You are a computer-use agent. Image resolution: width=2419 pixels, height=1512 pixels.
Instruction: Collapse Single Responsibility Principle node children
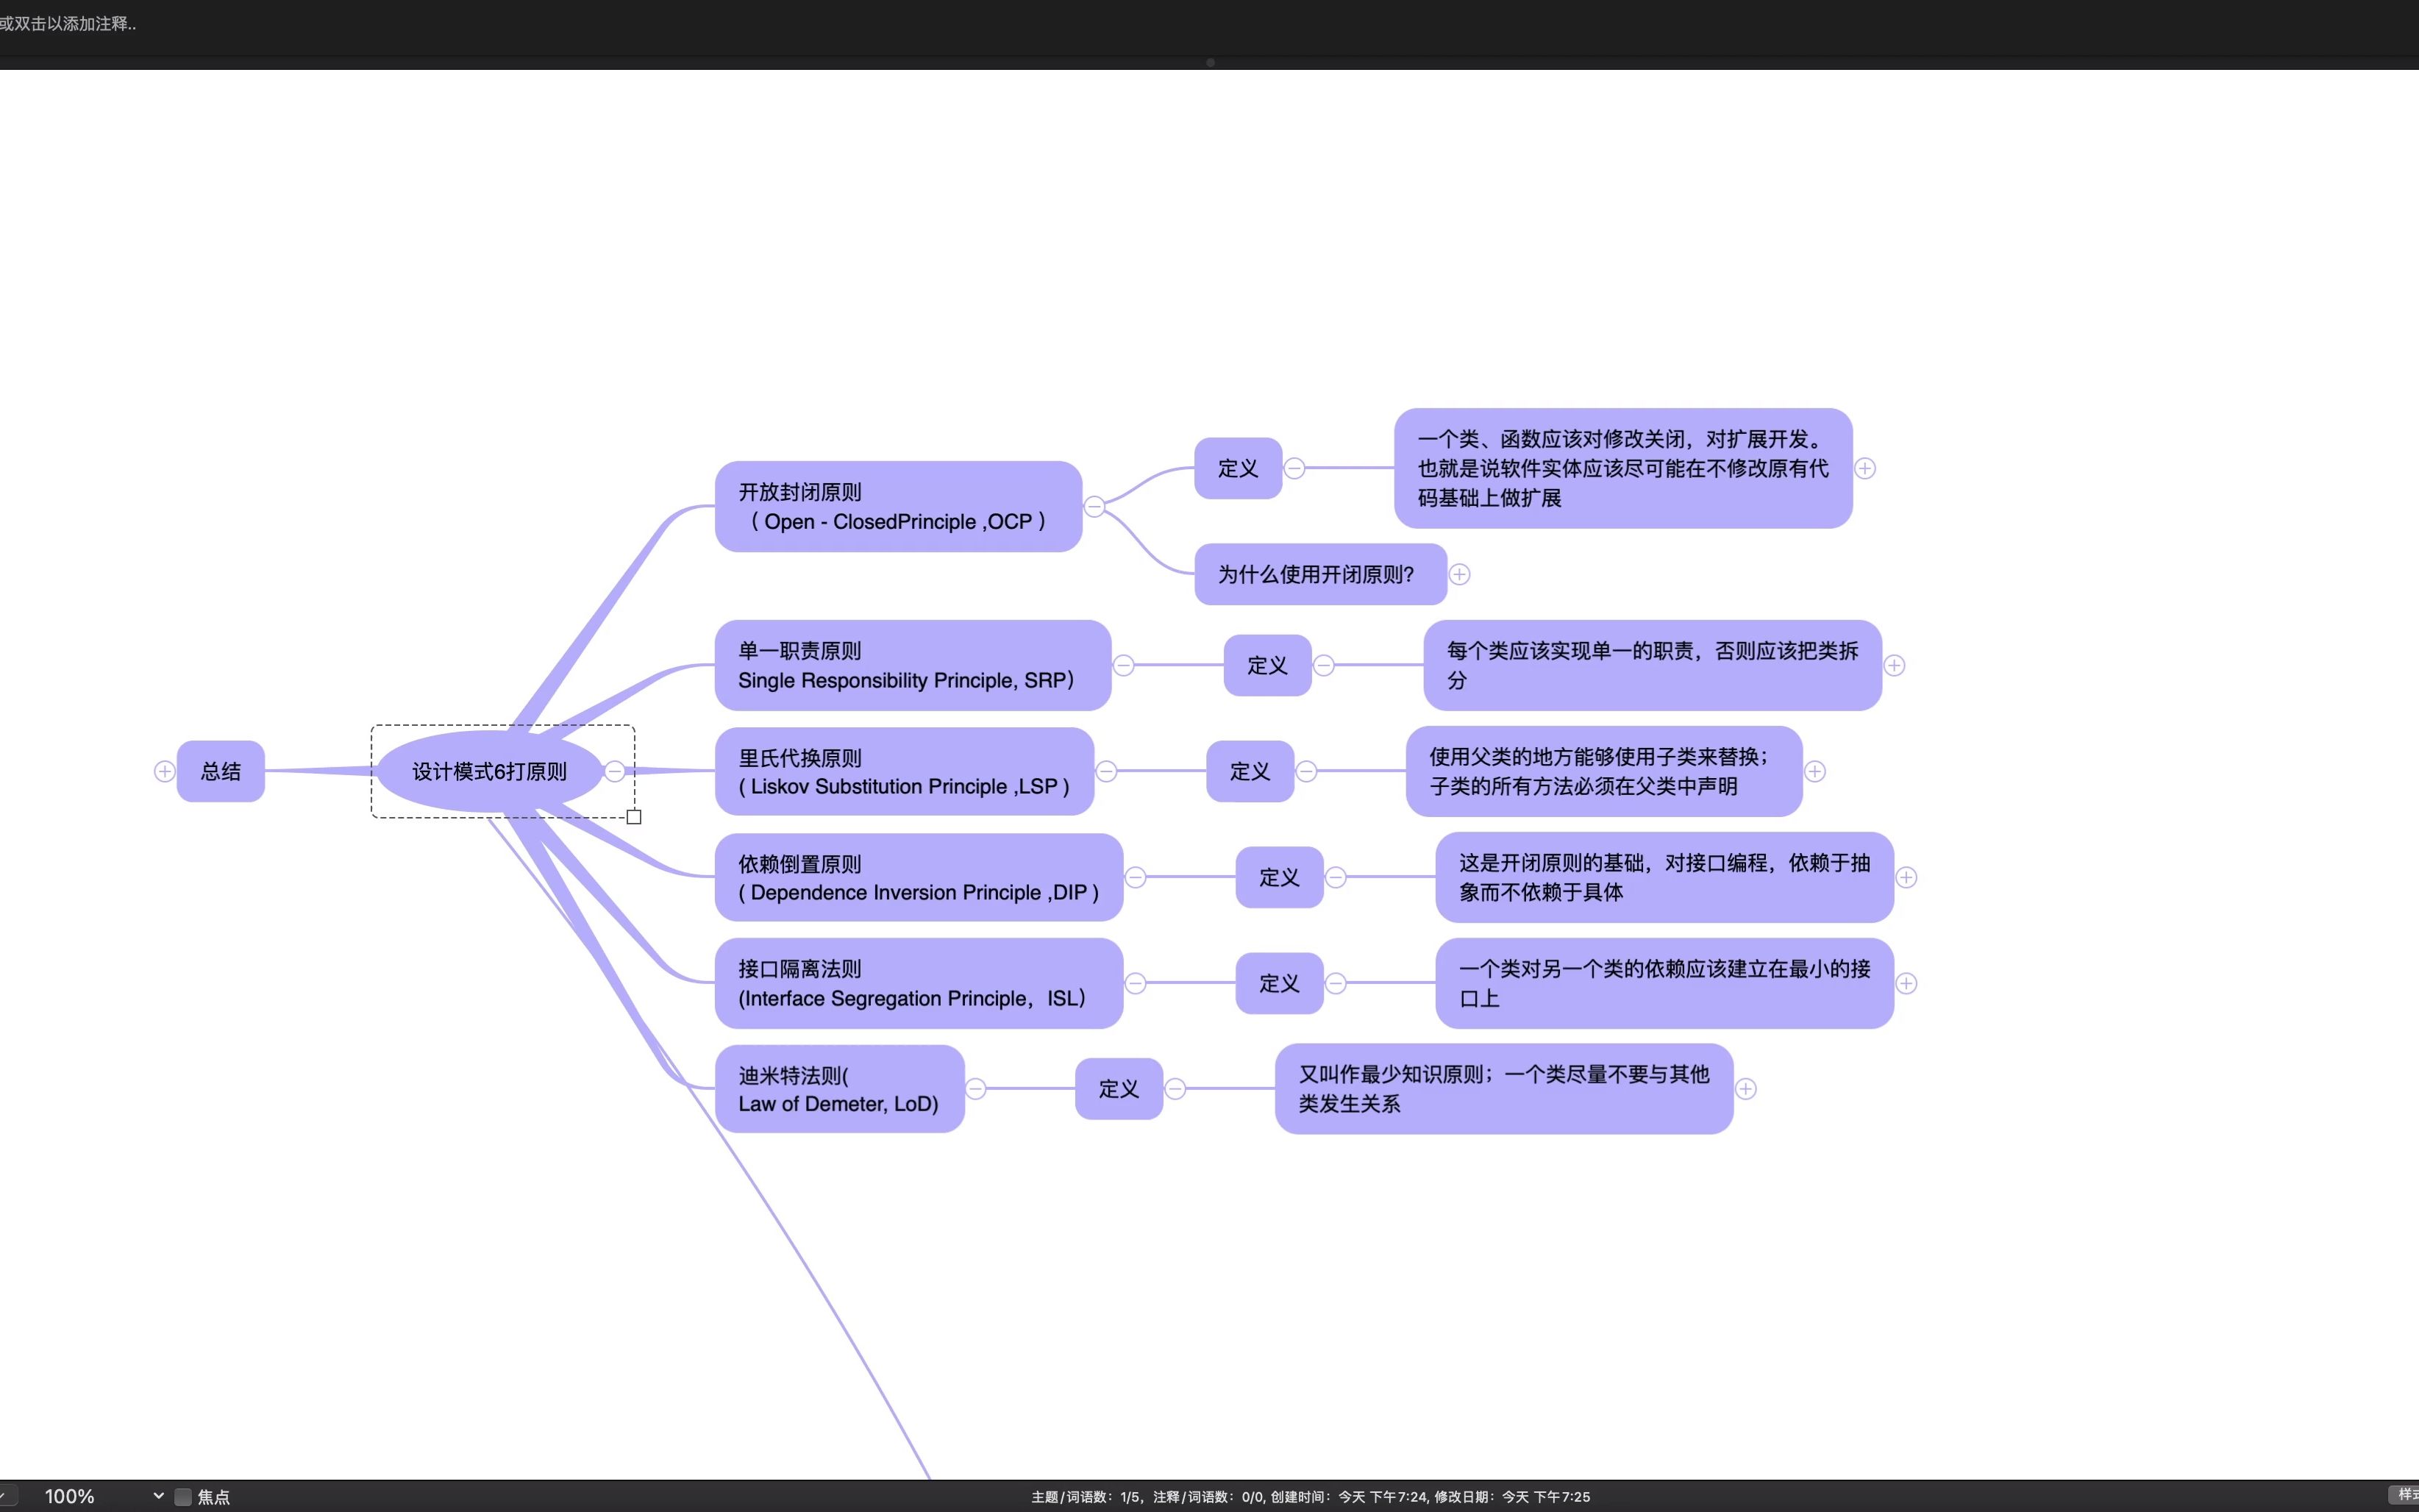(1123, 665)
